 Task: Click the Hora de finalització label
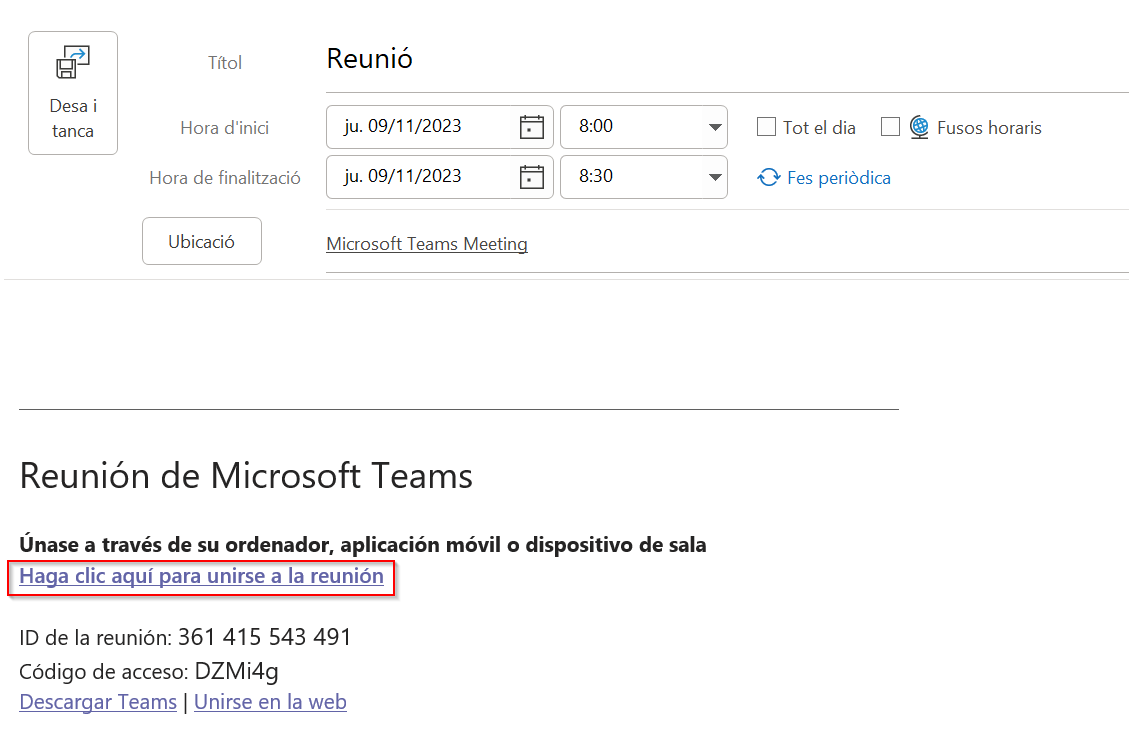[x=225, y=178]
